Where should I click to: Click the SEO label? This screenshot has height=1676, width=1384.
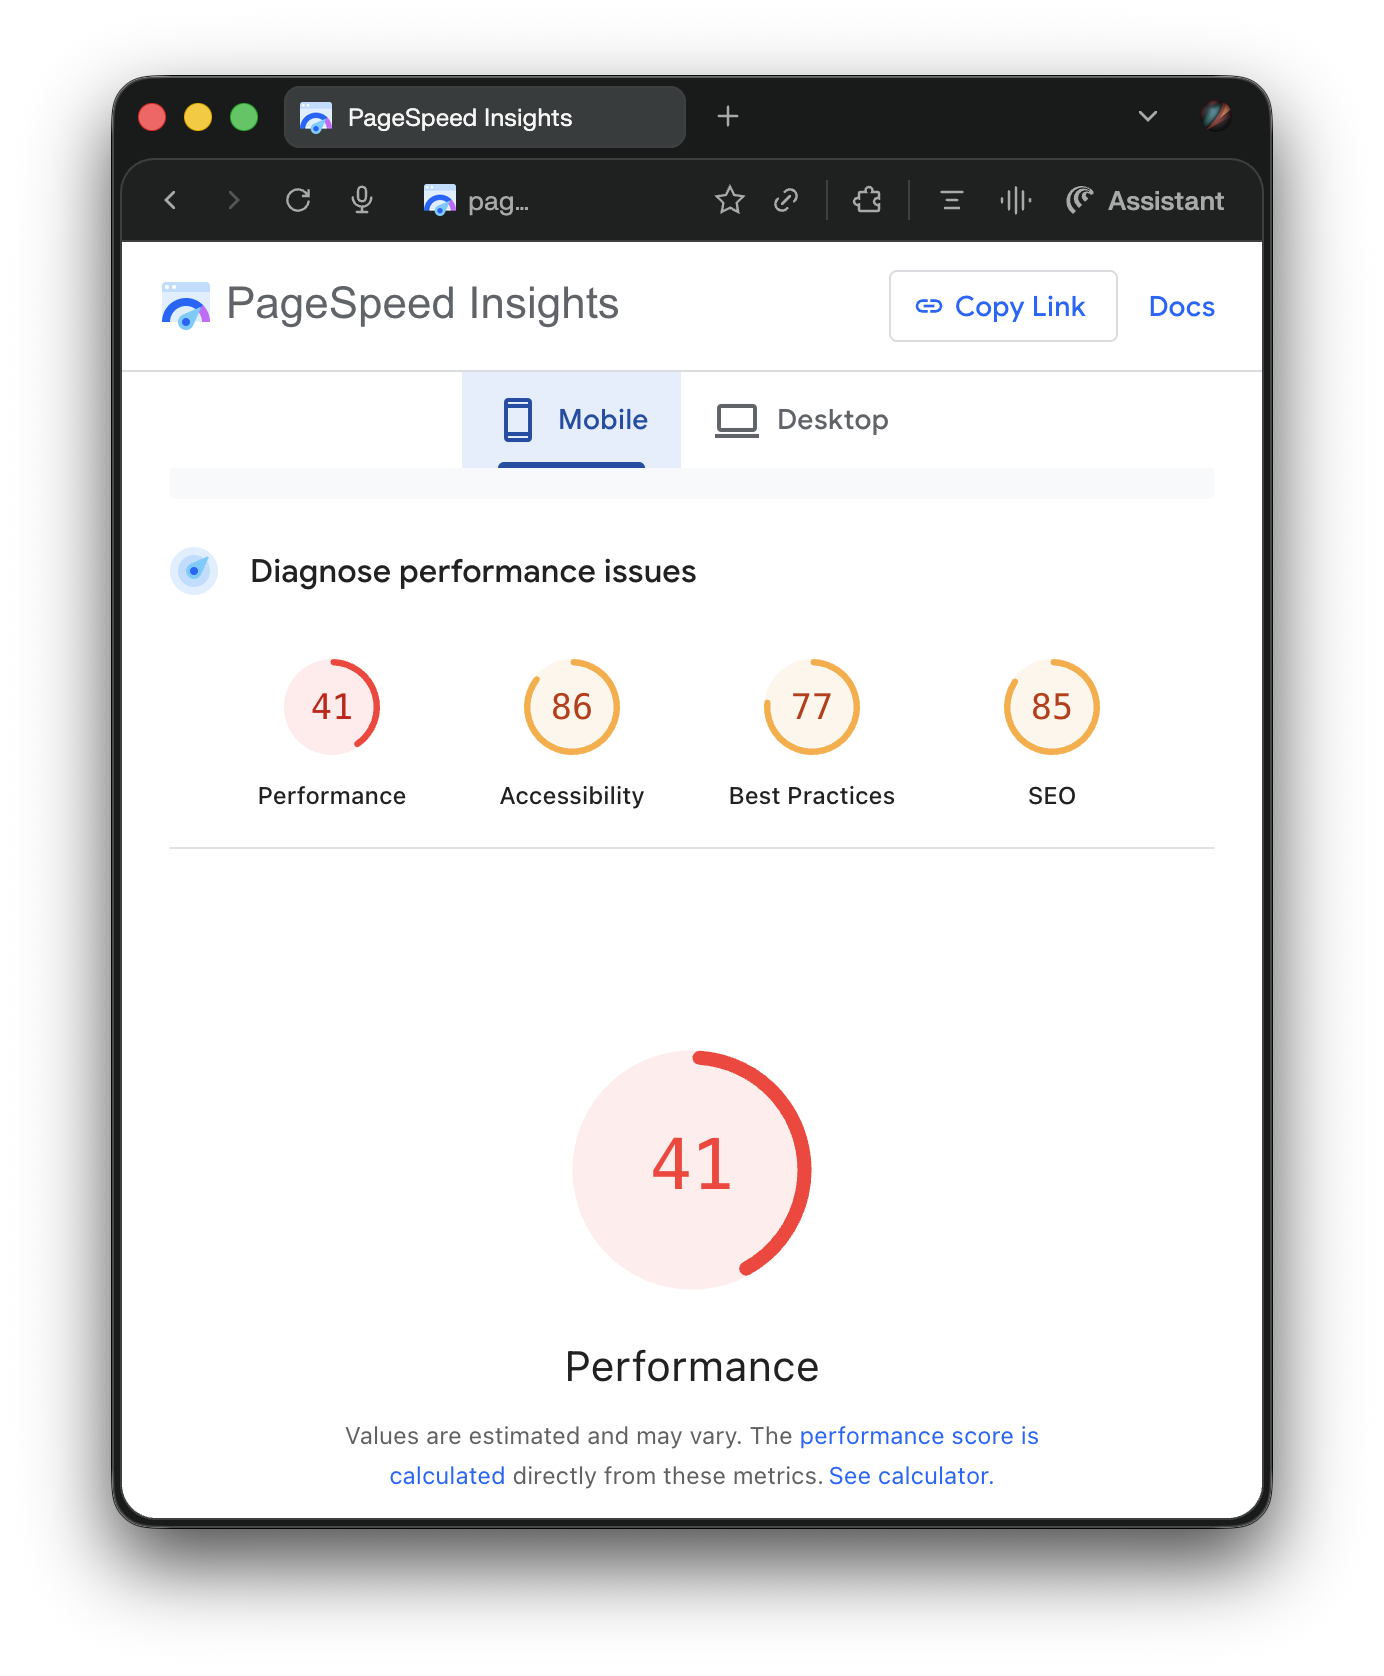click(x=1052, y=796)
